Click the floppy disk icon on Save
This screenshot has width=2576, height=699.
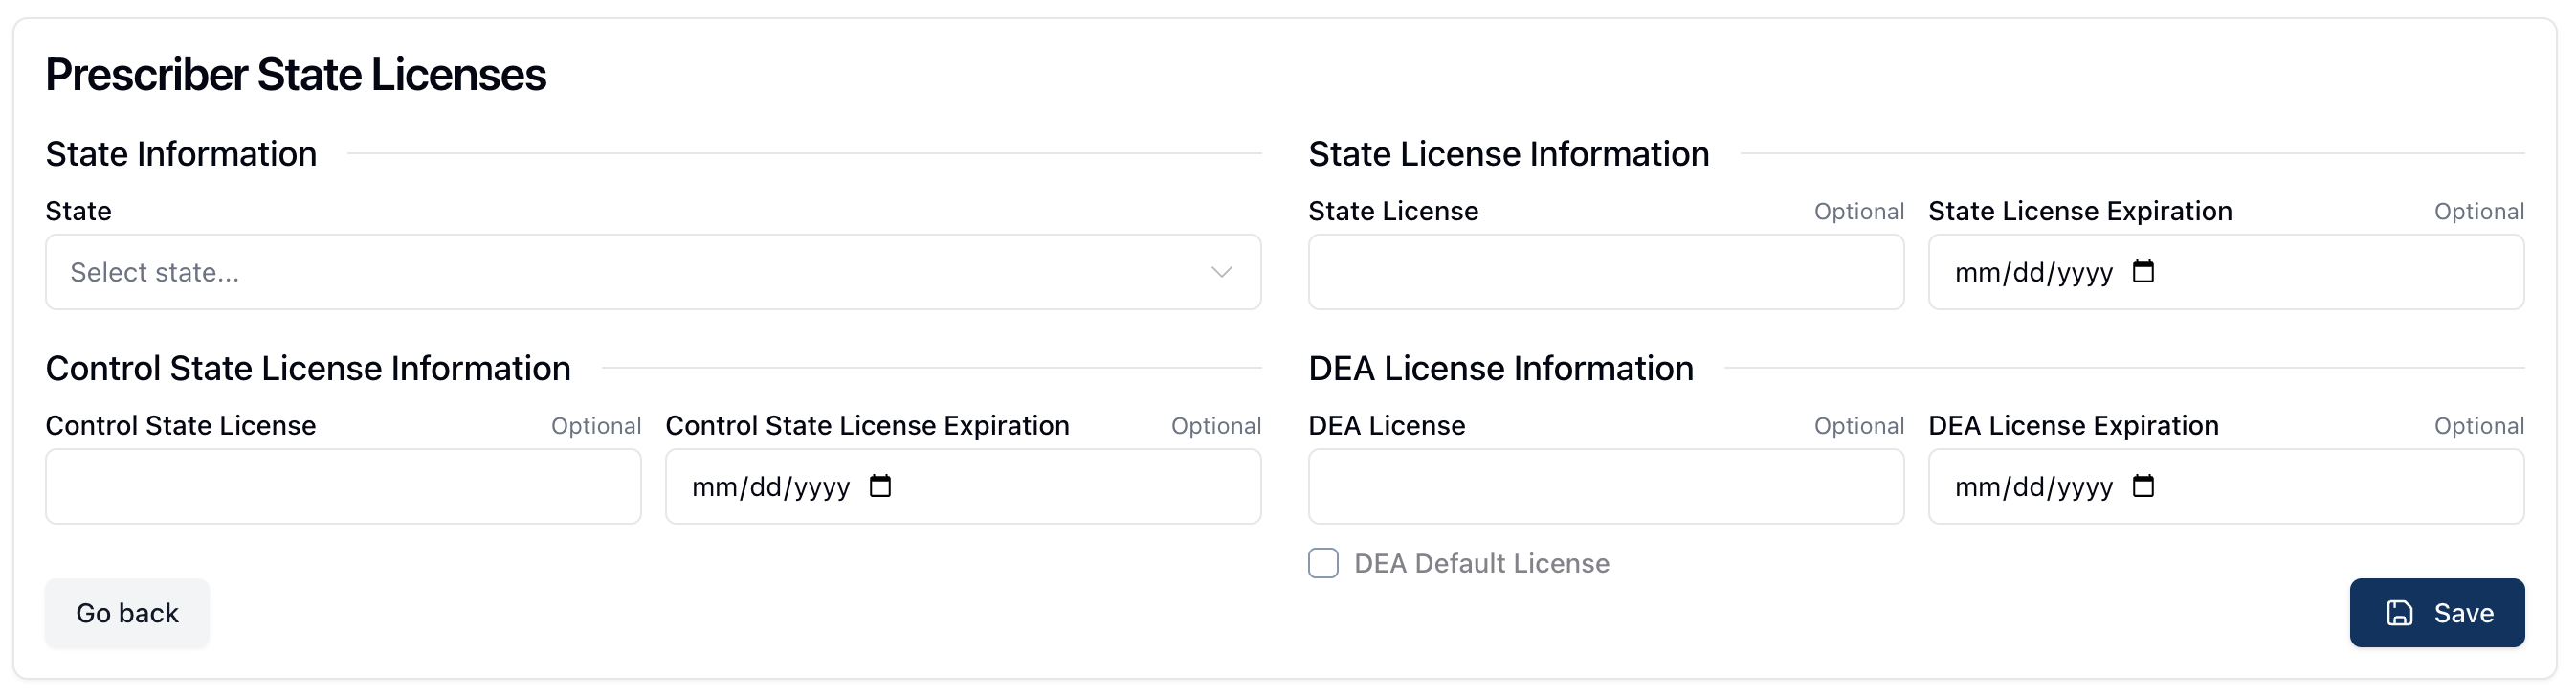click(2399, 613)
